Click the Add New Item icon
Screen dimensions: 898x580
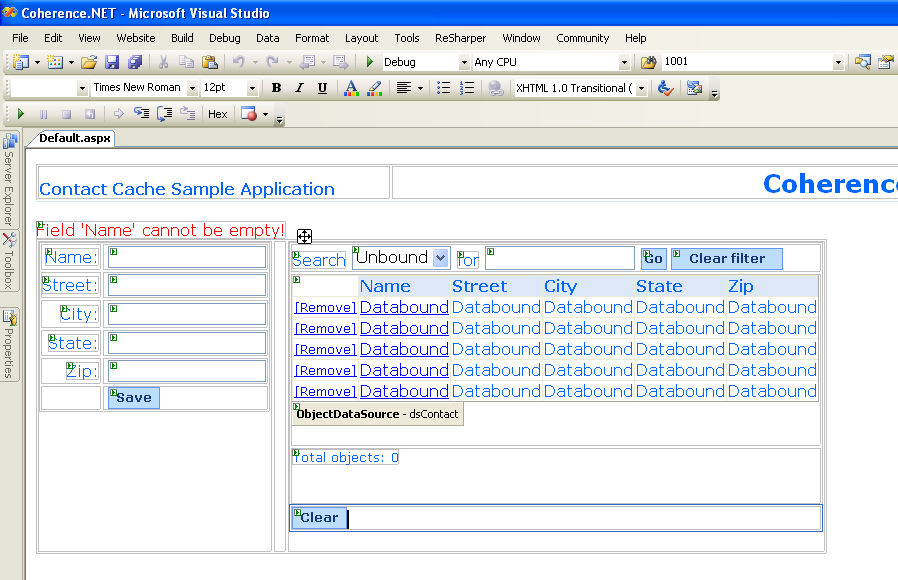click(x=55, y=62)
